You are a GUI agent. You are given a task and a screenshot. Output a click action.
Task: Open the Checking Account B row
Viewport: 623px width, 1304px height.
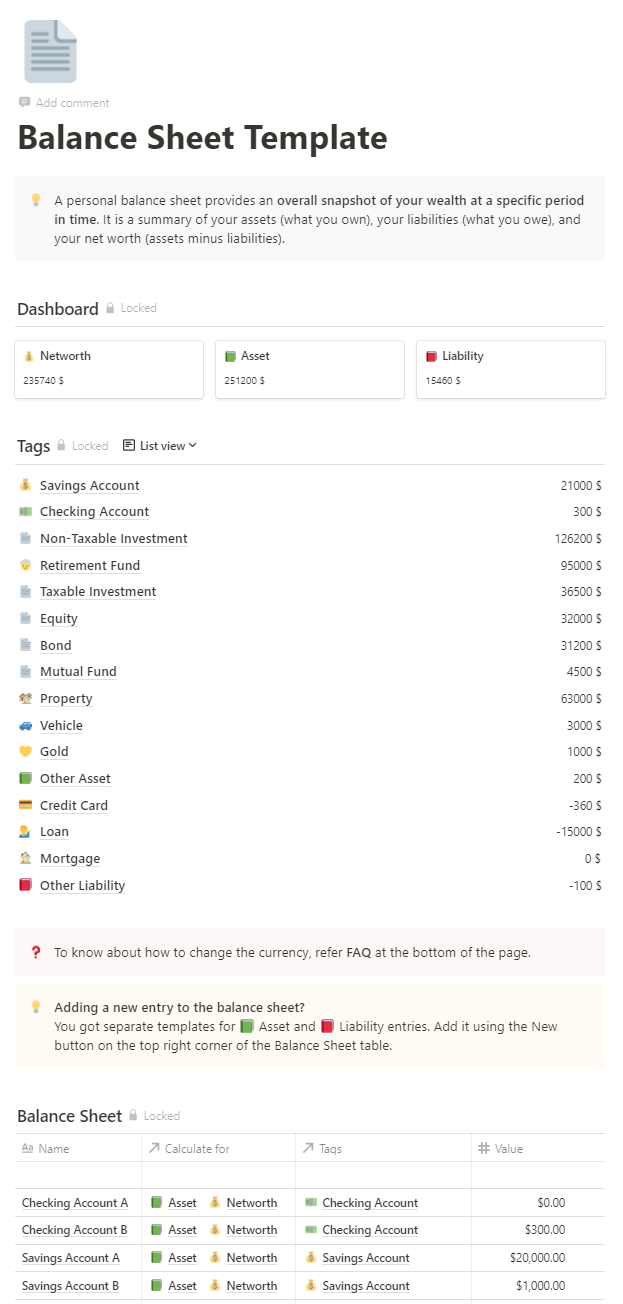[x=75, y=1231]
